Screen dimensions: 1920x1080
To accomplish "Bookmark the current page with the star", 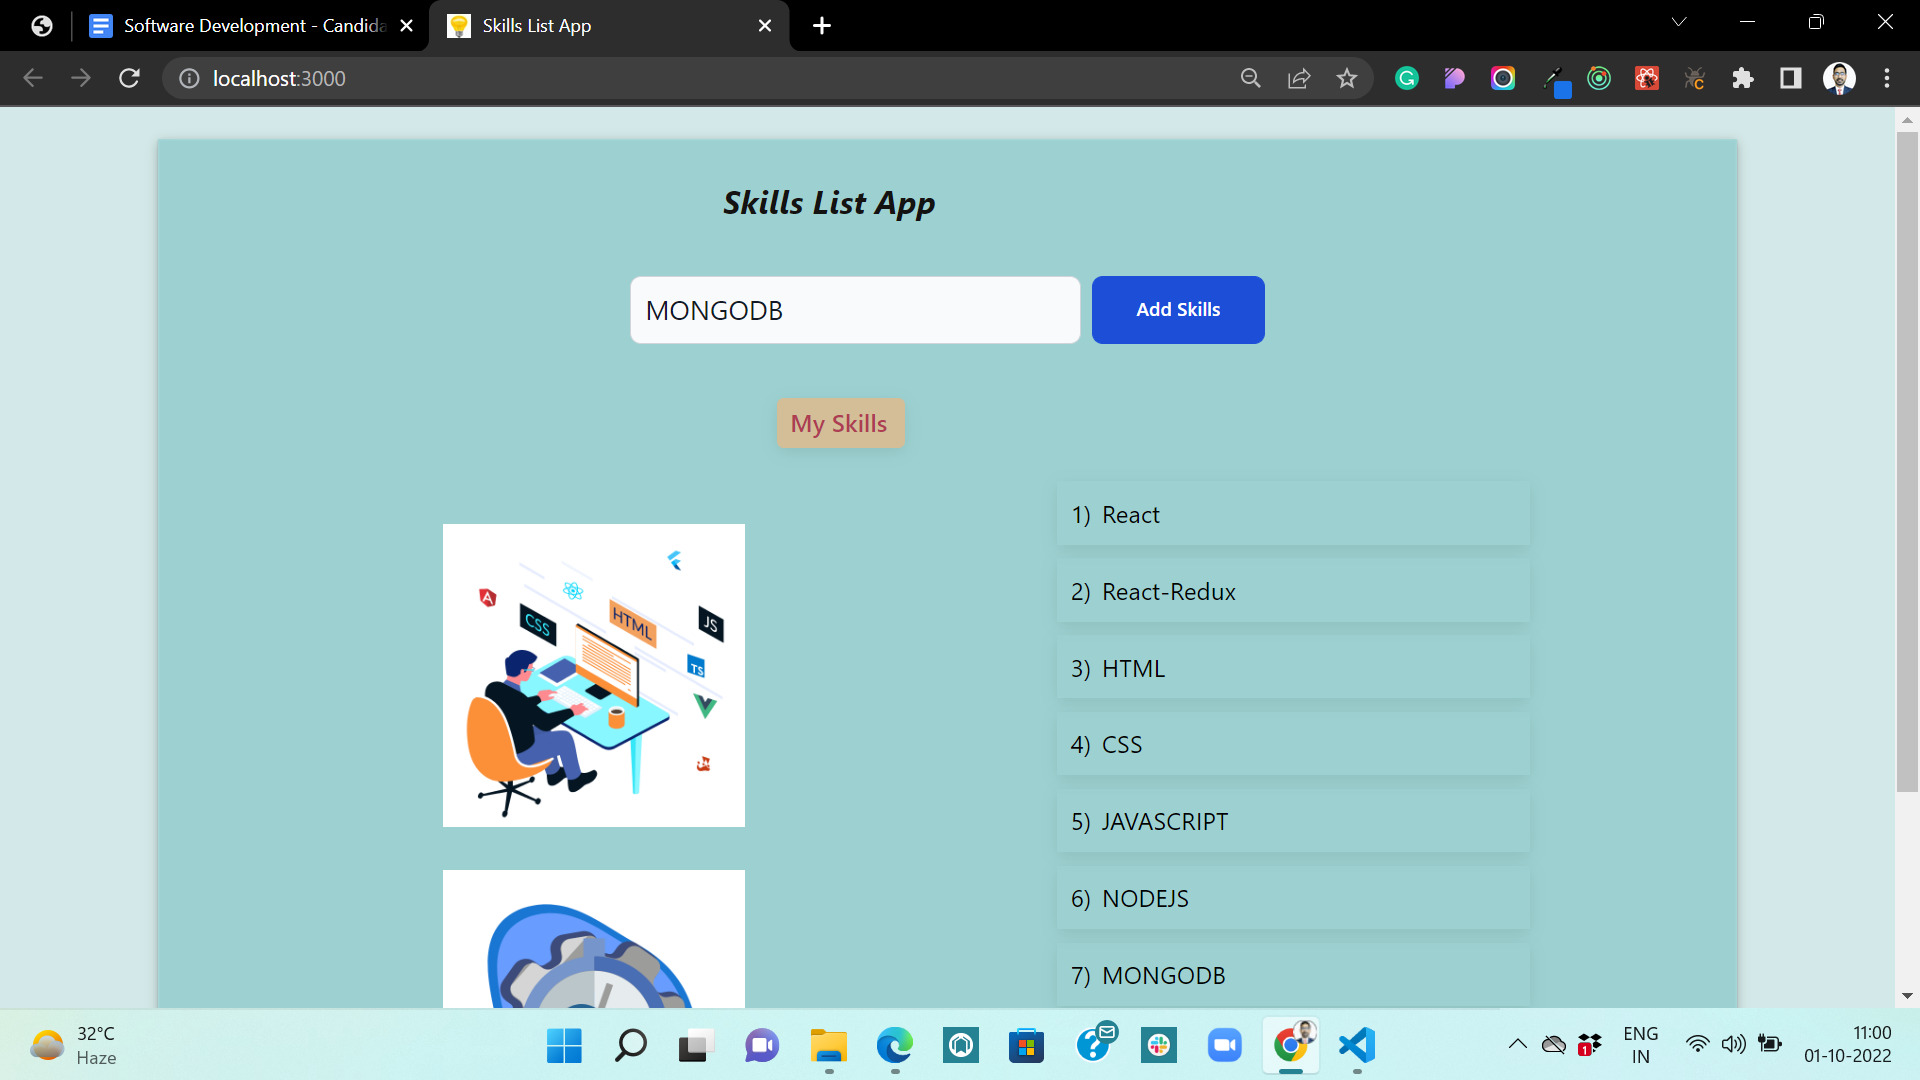I will pyautogui.click(x=1347, y=78).
